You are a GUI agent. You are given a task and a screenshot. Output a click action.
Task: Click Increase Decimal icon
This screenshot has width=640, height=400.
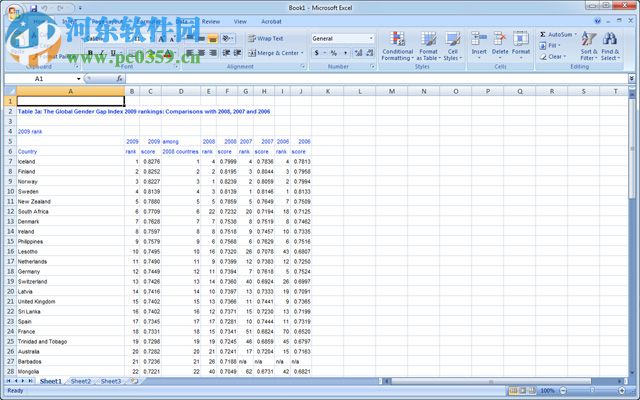[358, 53]
